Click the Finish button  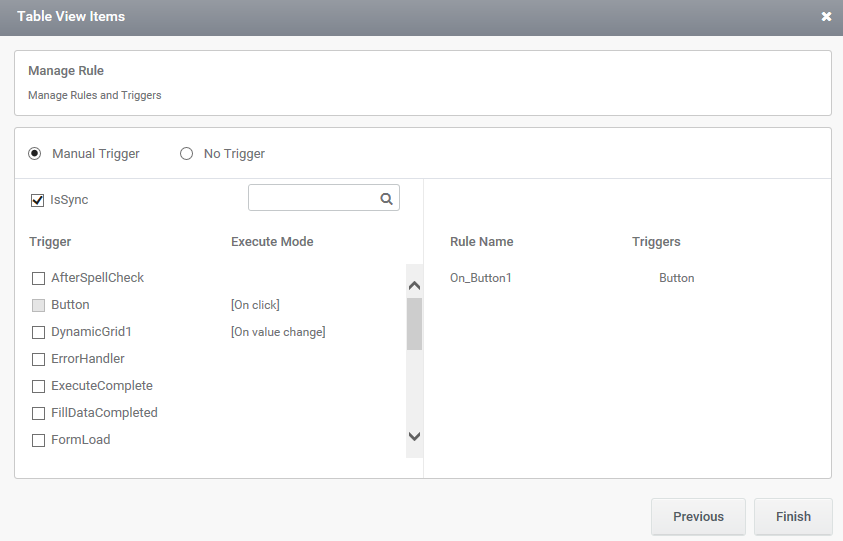tap(793, 517)
